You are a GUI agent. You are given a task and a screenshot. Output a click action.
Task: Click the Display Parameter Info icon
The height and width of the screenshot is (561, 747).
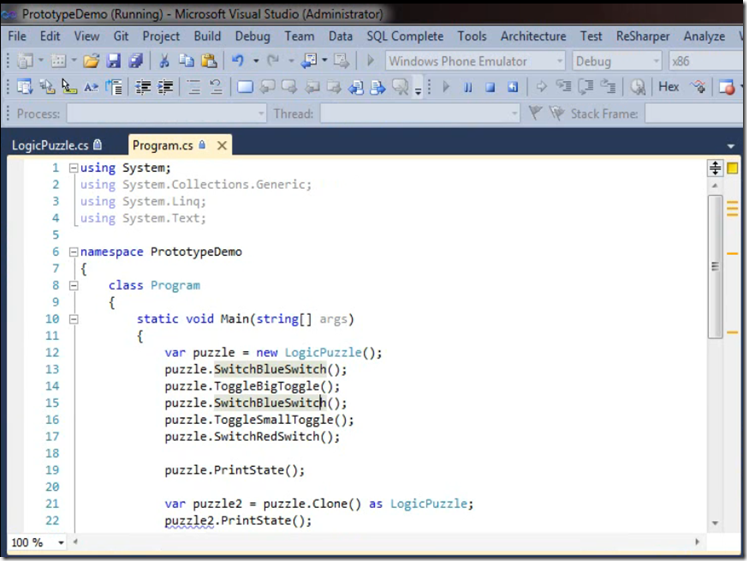47,87
